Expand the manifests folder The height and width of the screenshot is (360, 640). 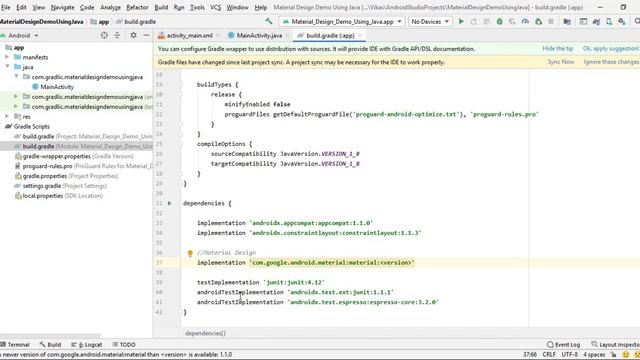pos(7,57)
